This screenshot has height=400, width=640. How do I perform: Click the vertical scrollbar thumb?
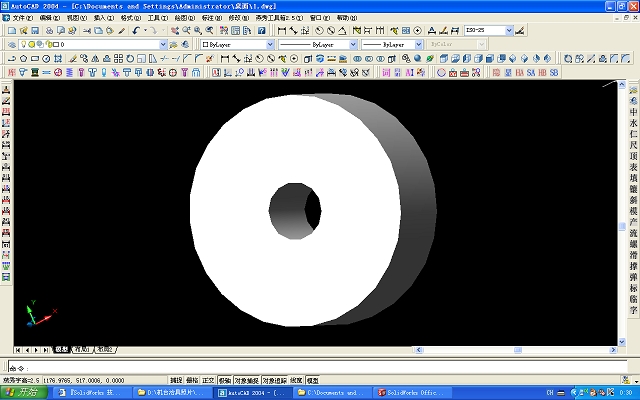point(622,227)
